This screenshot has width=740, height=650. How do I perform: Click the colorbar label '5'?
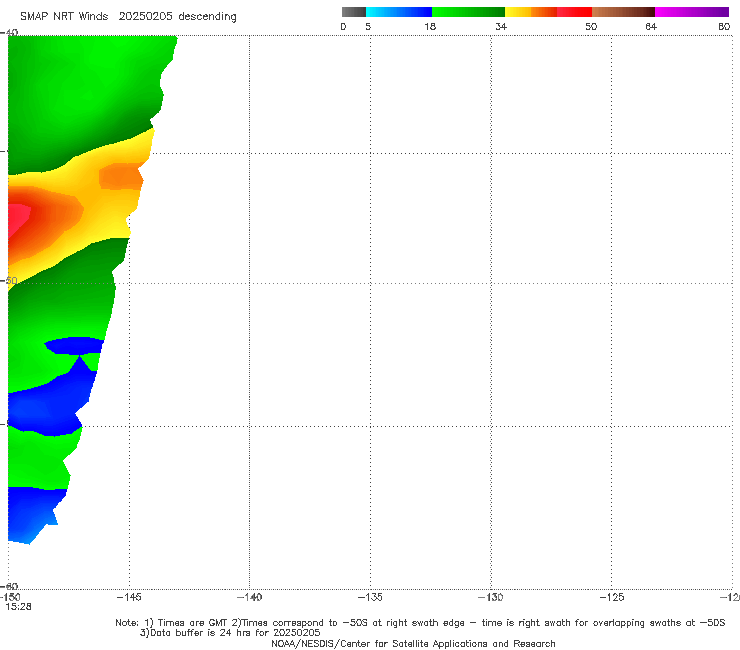(x=368, y=26)
